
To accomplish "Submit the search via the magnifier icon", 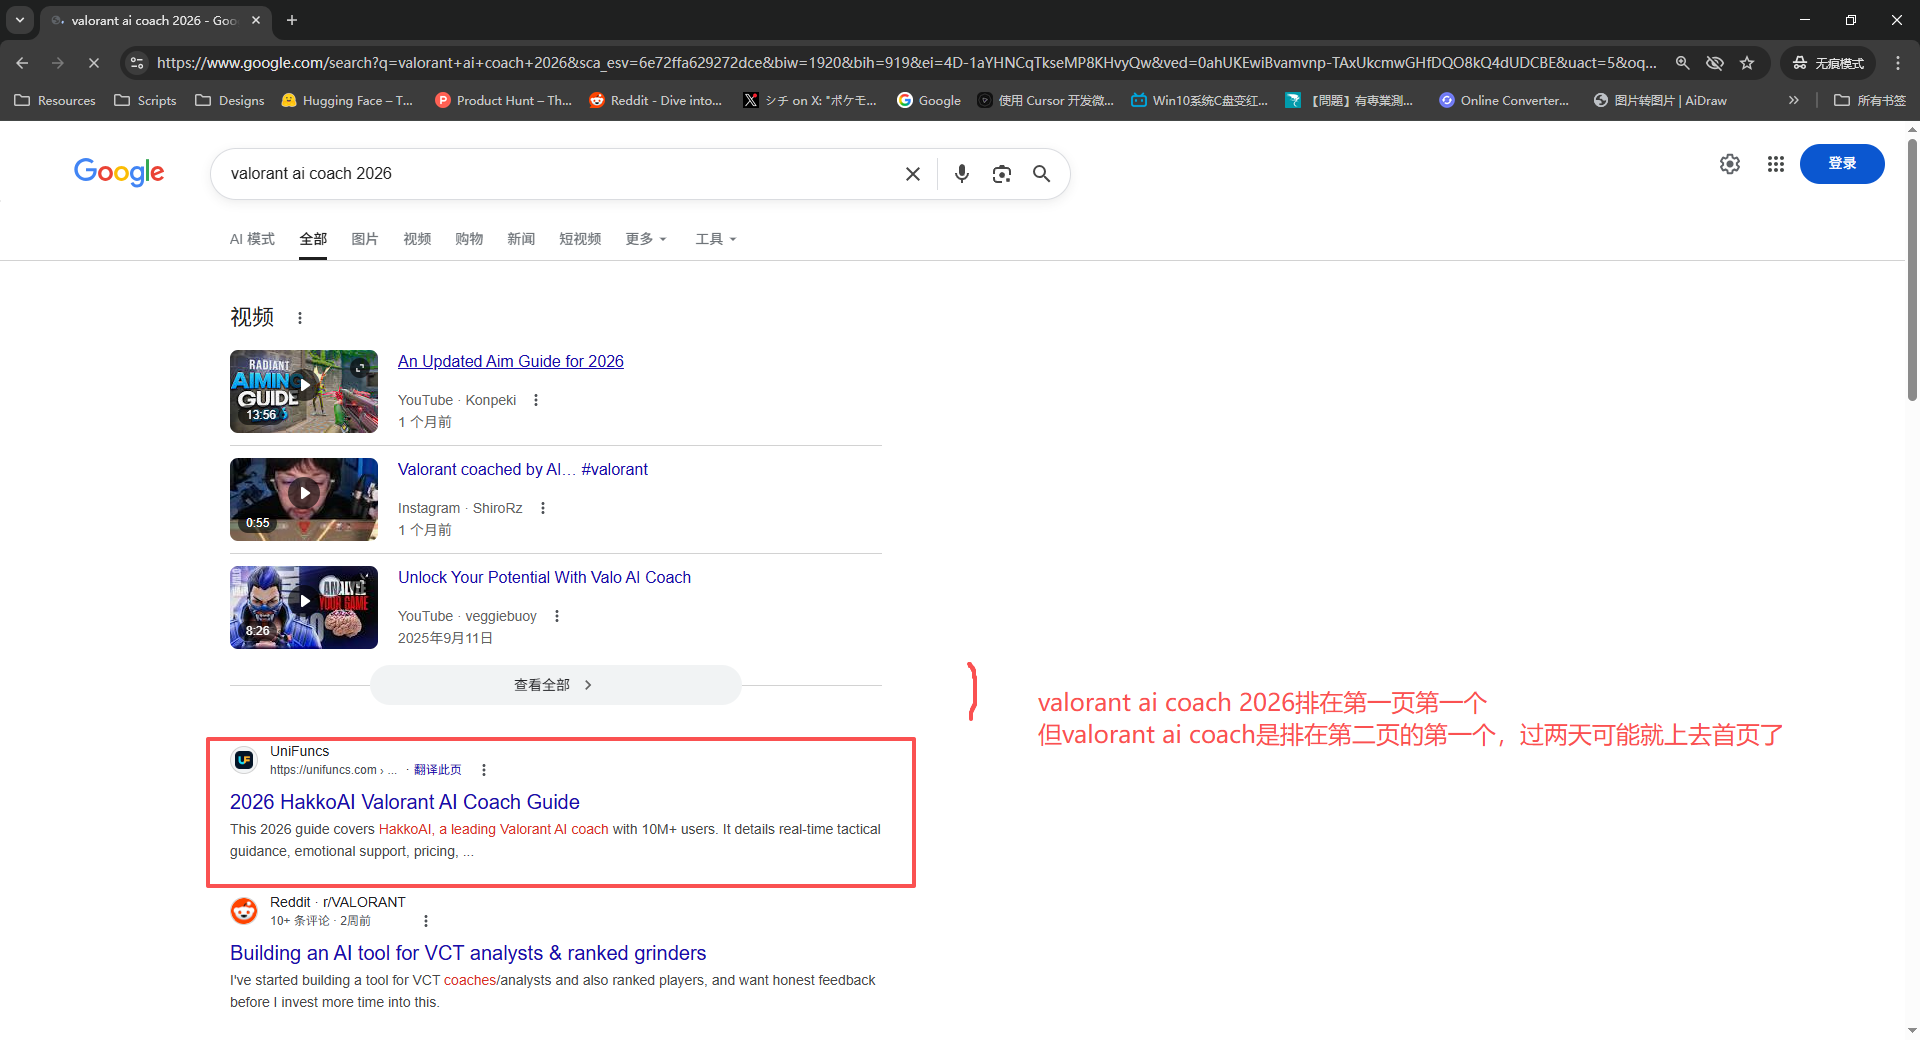I will tap(1041, 173).
